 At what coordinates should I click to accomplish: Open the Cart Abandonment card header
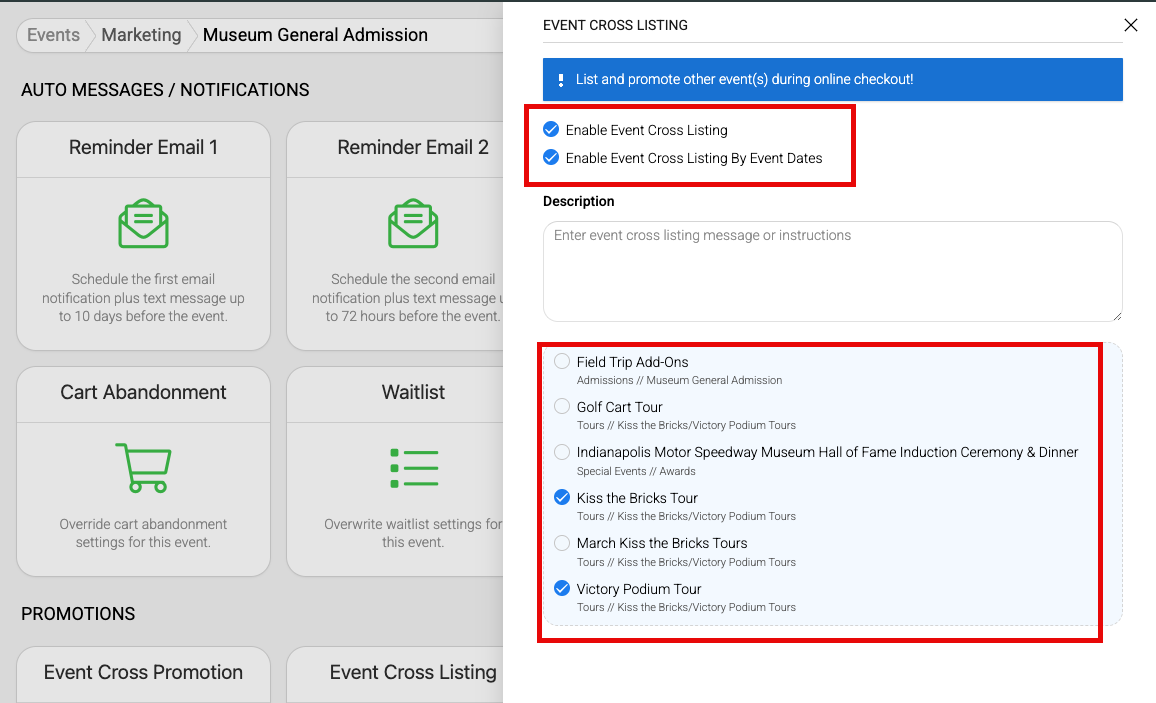[x=144, y=394]
